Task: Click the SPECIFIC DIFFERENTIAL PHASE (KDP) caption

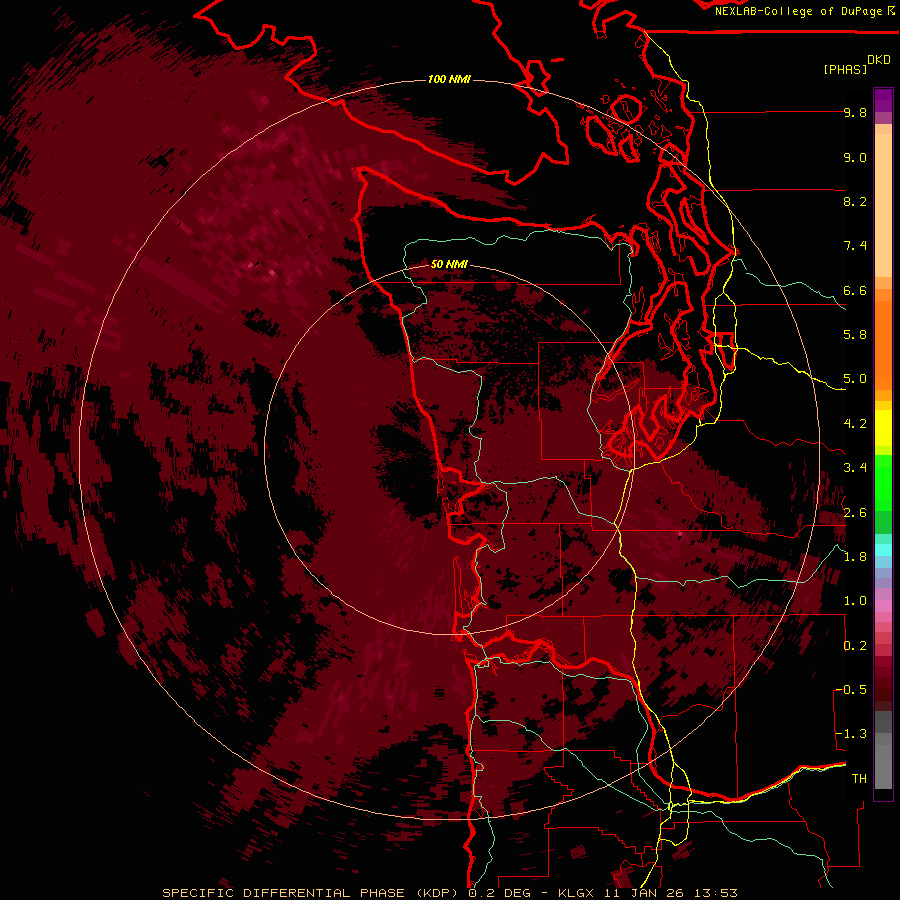Action: coord(312,893)
